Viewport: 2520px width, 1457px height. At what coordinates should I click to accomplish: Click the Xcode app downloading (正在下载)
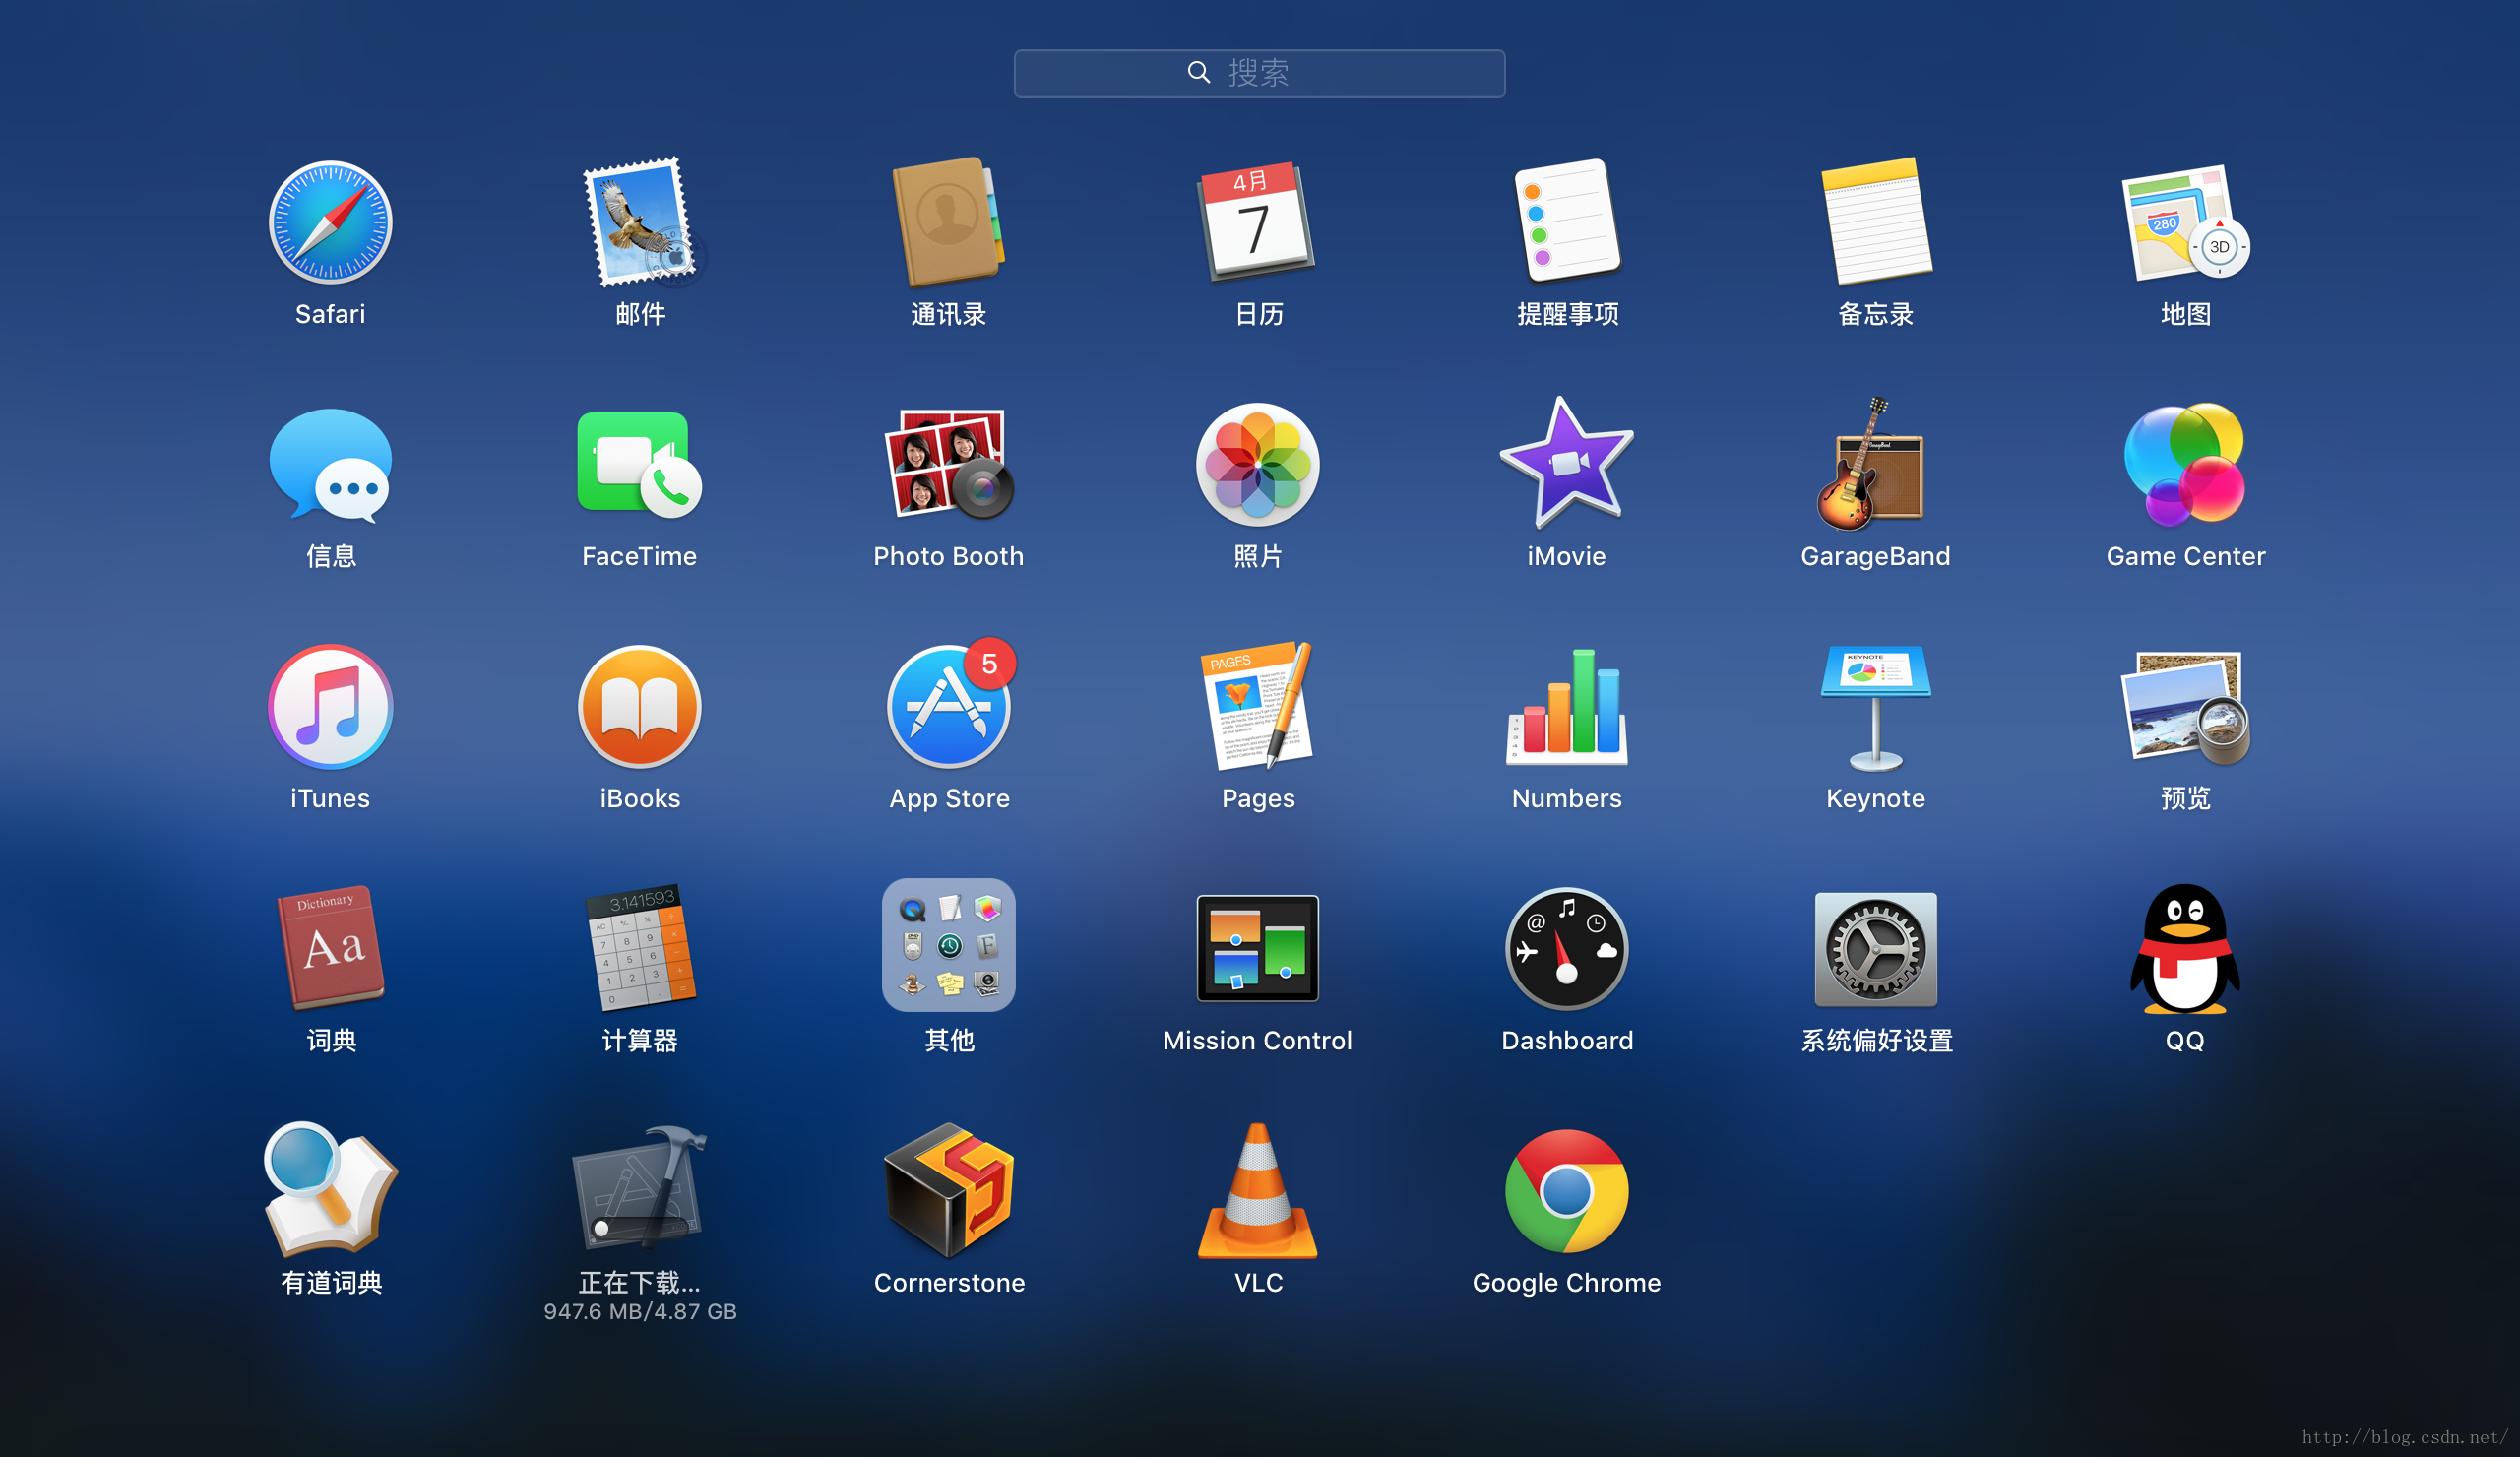[639, 1188]
